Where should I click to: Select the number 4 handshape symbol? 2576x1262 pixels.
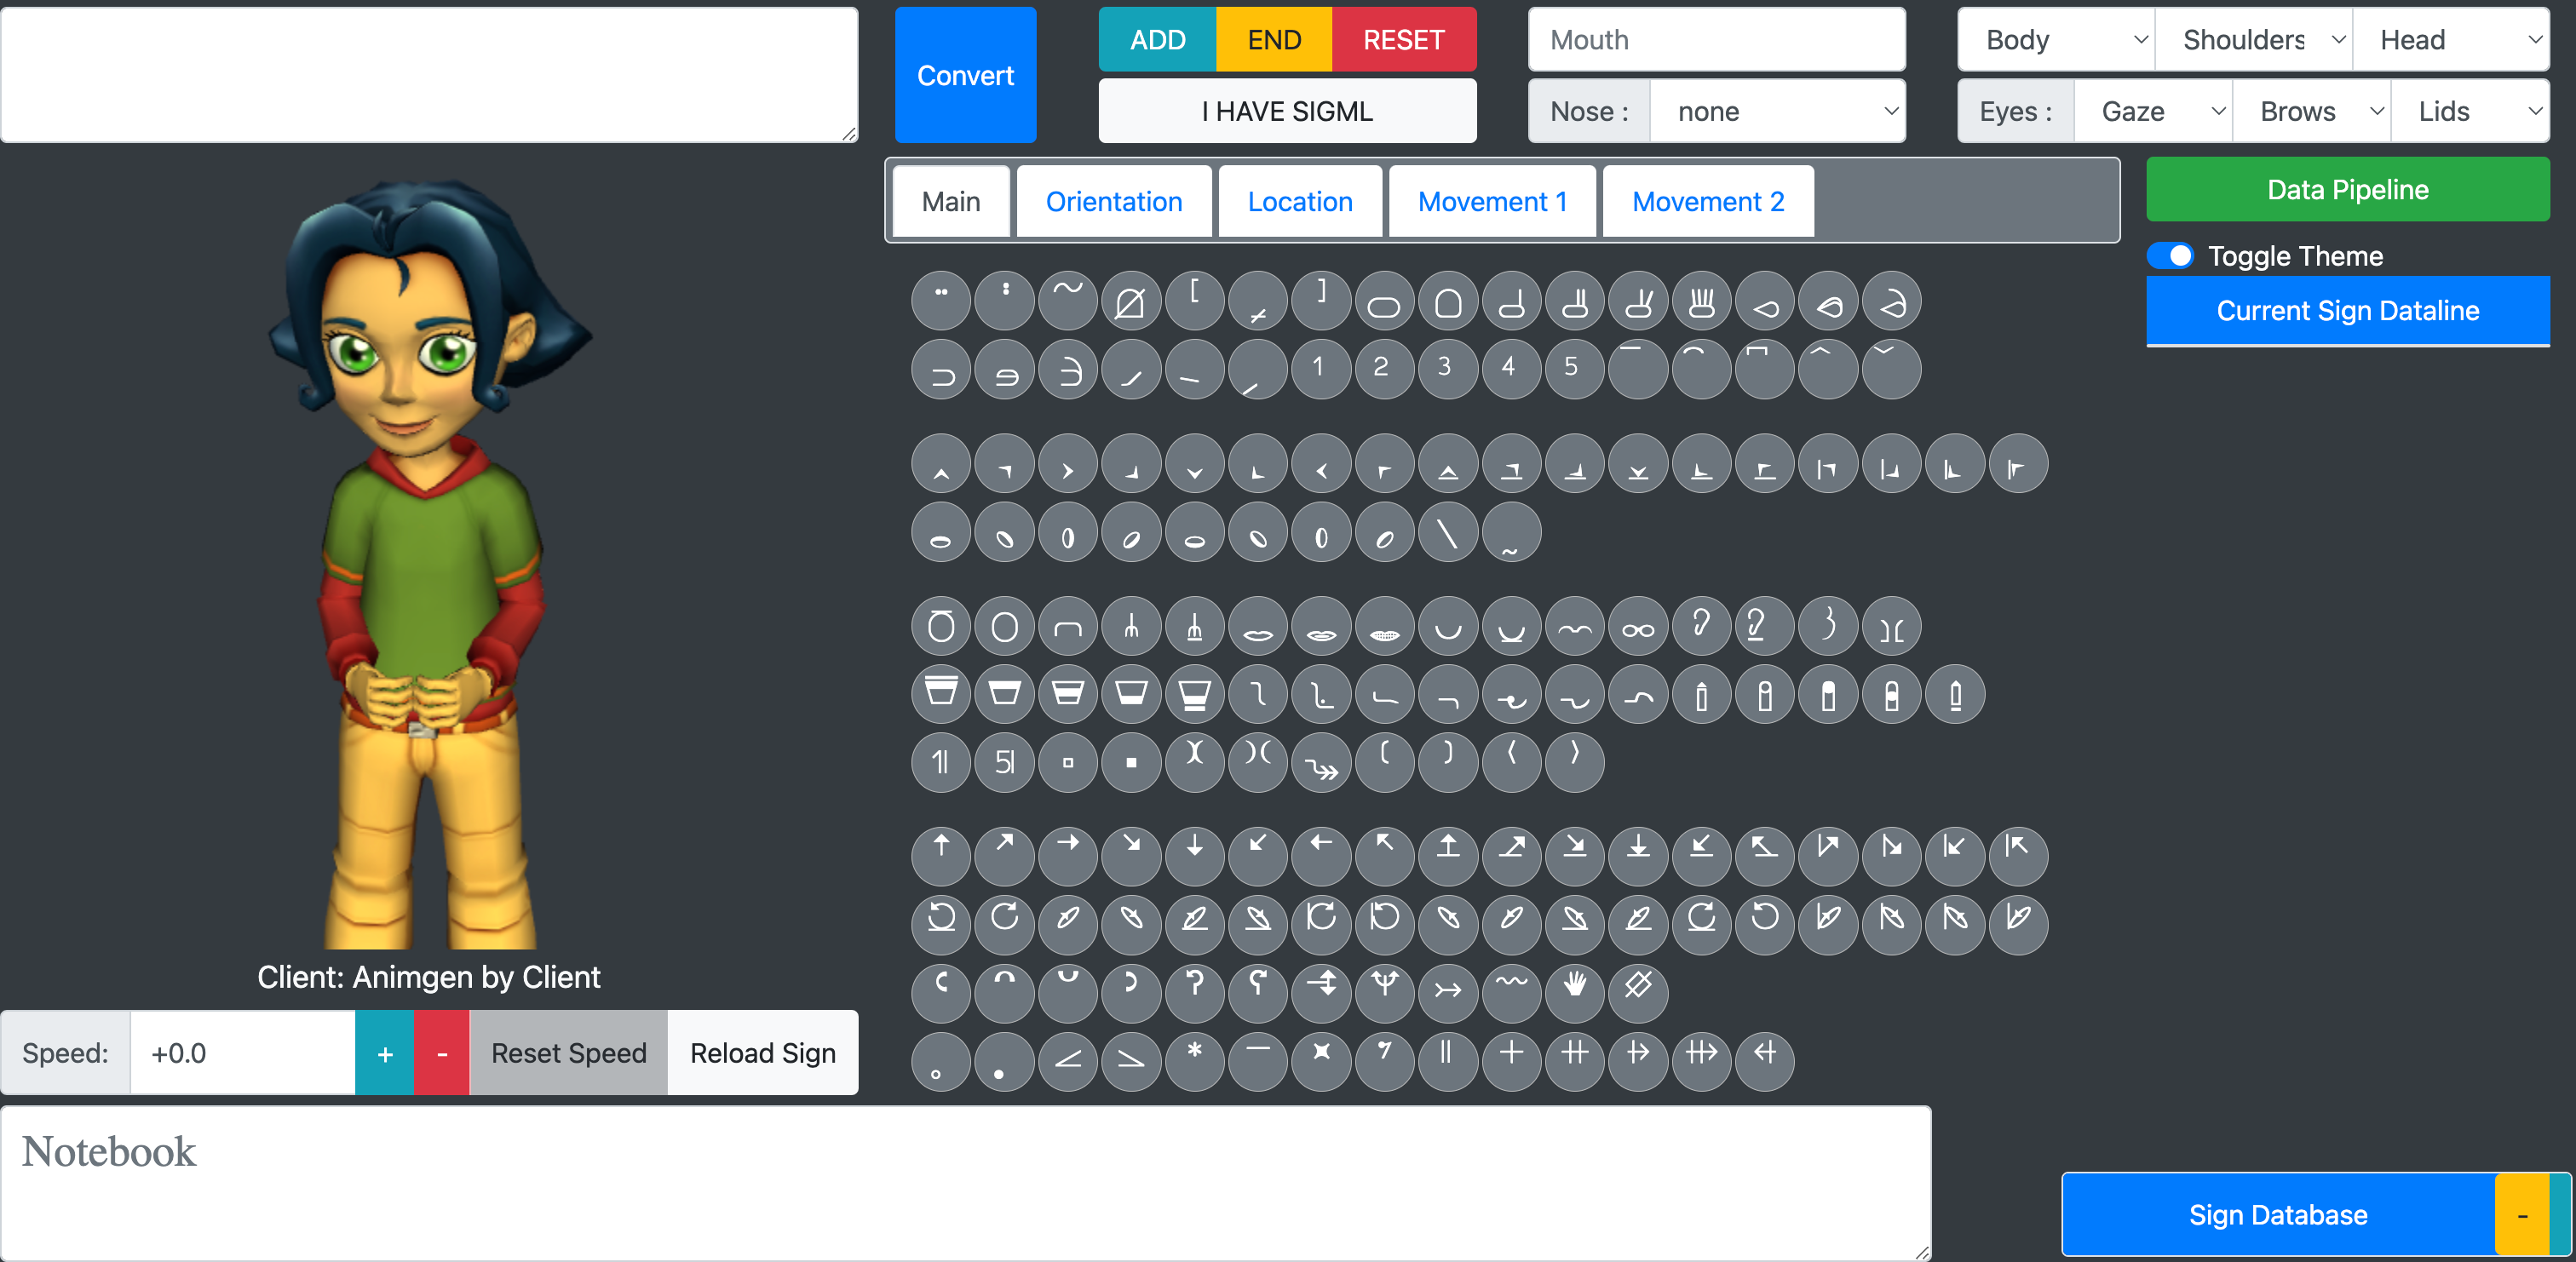click(1511, 368)
